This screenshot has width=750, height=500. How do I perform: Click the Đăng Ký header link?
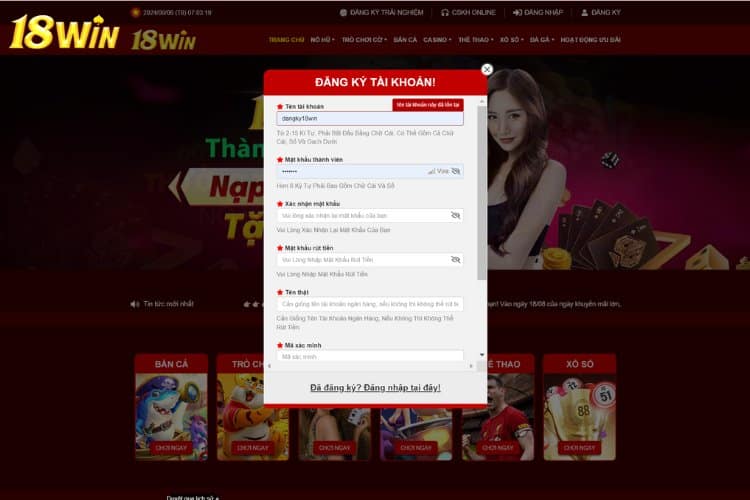coord(606,12)
